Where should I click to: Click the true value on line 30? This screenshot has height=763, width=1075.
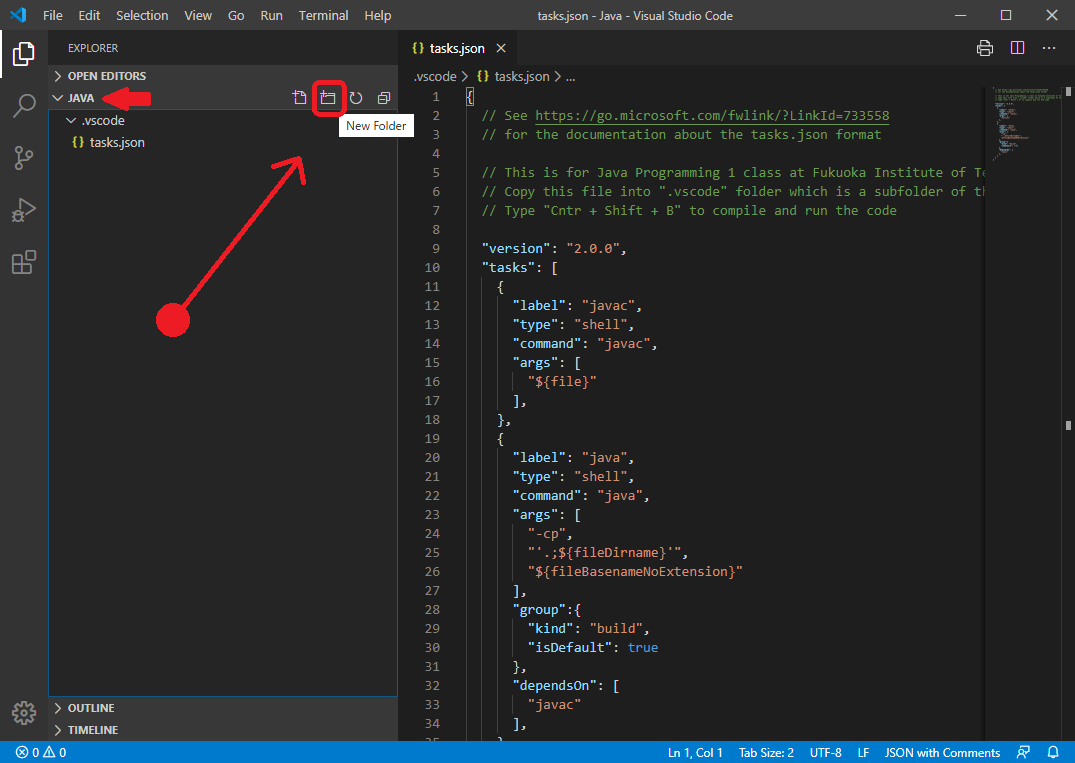642,648
